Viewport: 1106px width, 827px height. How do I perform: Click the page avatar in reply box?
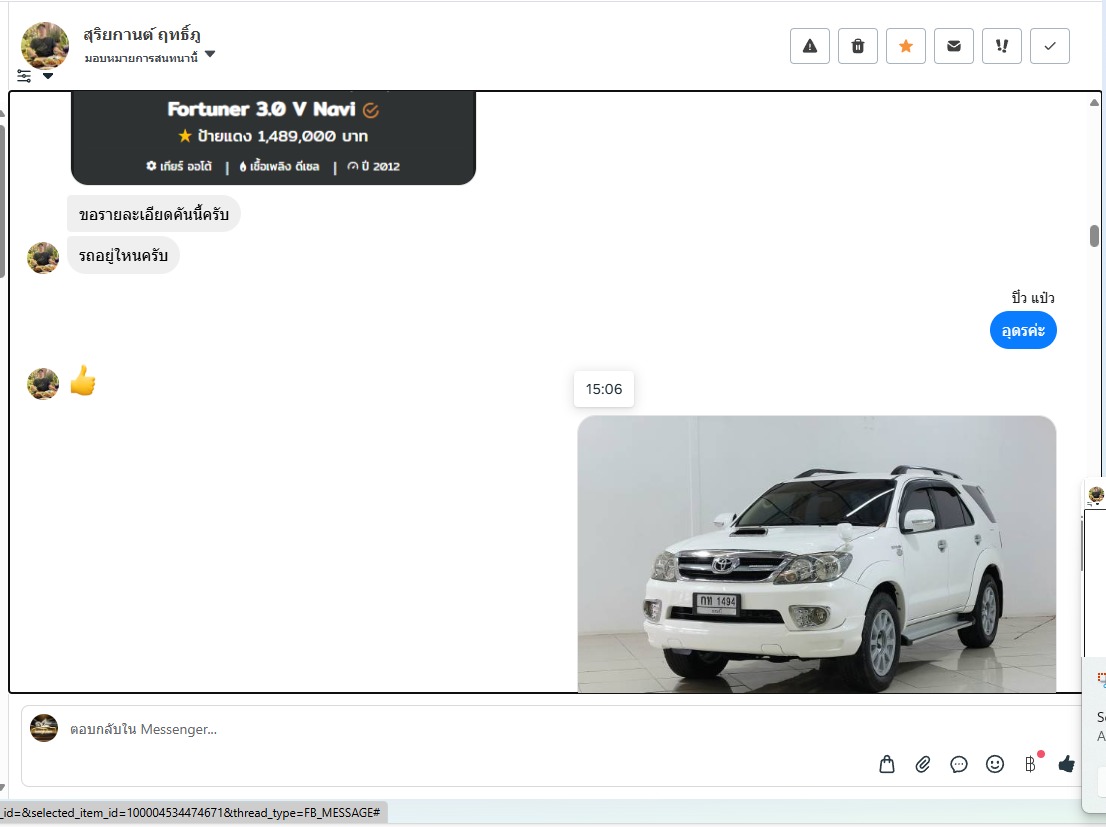[x=44, y=728]
